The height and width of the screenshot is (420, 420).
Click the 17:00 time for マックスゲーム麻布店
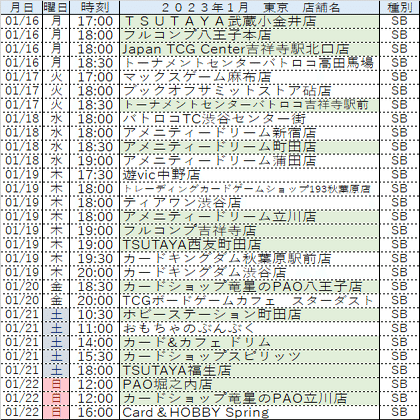pyautogui.click(x=95, y=77)
